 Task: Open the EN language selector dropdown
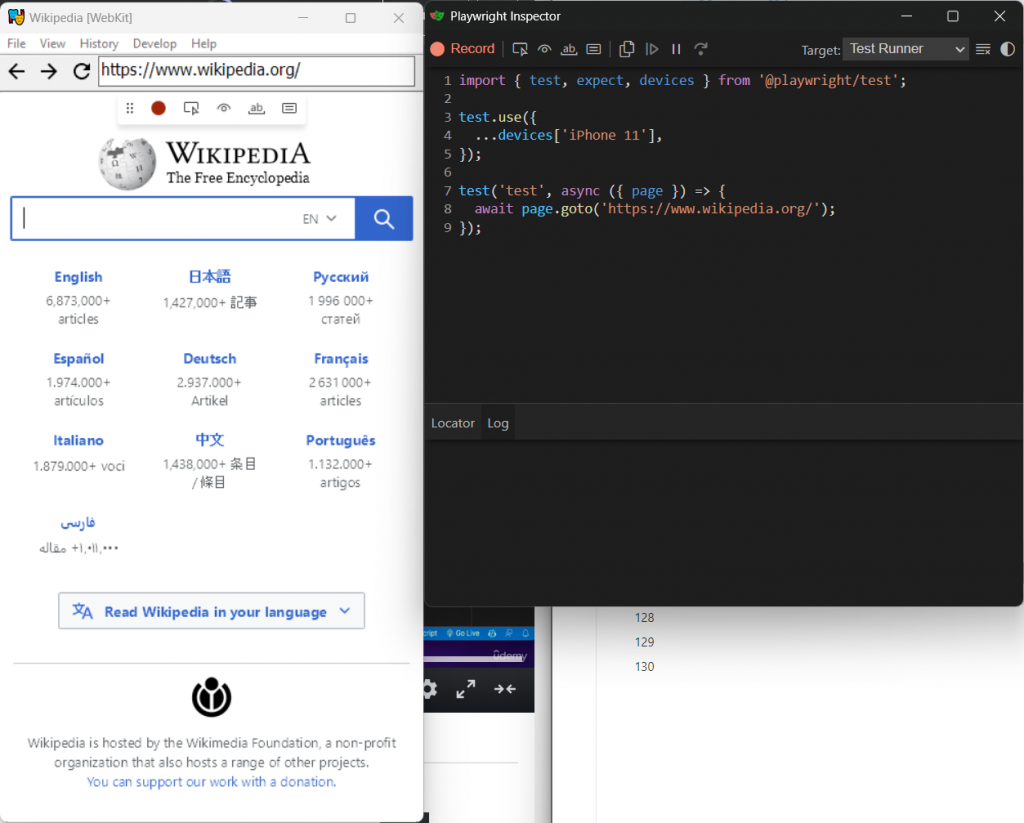click(319, 219)
